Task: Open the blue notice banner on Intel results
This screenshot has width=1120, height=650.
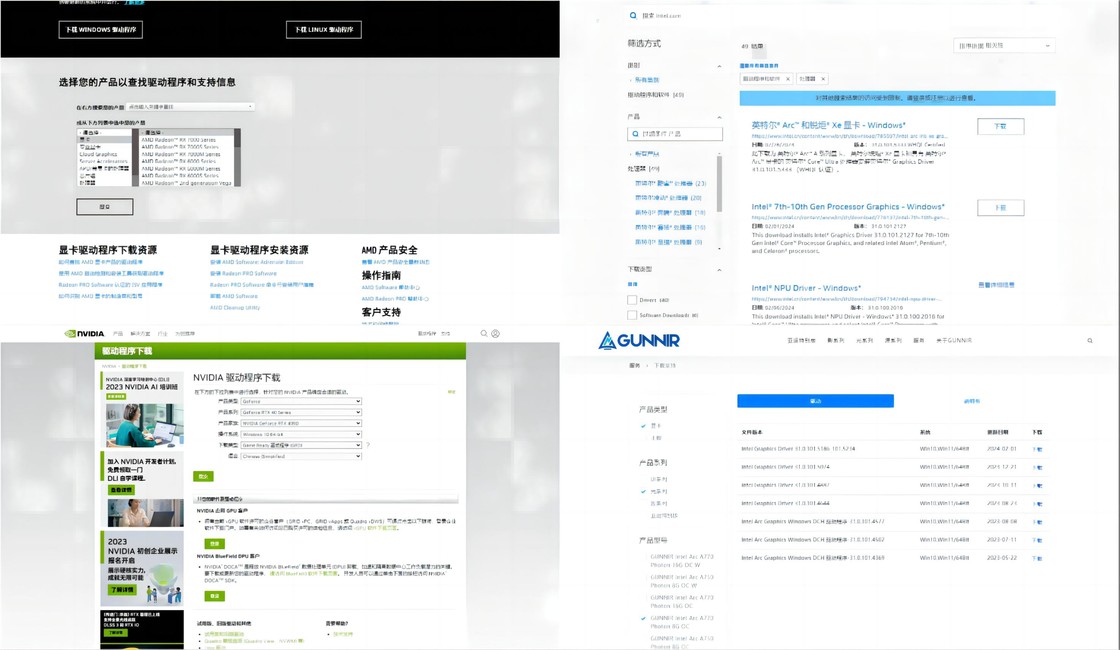Action: [x=897, y=98]
